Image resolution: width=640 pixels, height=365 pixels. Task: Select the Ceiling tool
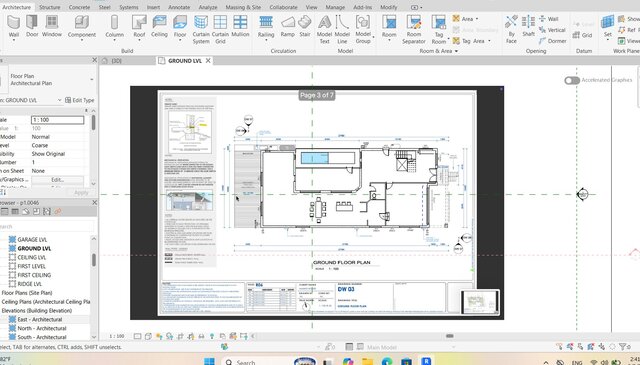[159, 25]
